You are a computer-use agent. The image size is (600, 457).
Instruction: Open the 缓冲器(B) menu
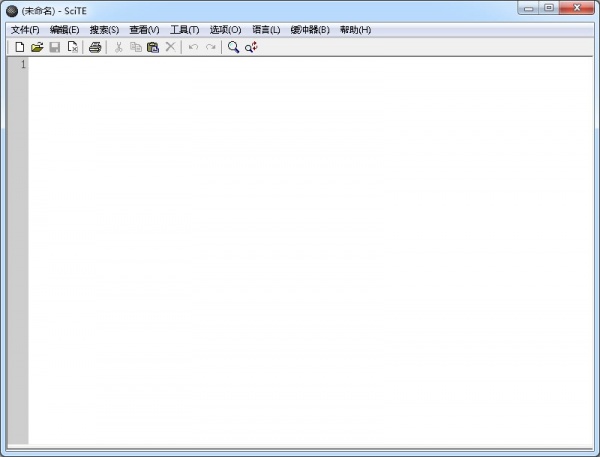point(309,30)
